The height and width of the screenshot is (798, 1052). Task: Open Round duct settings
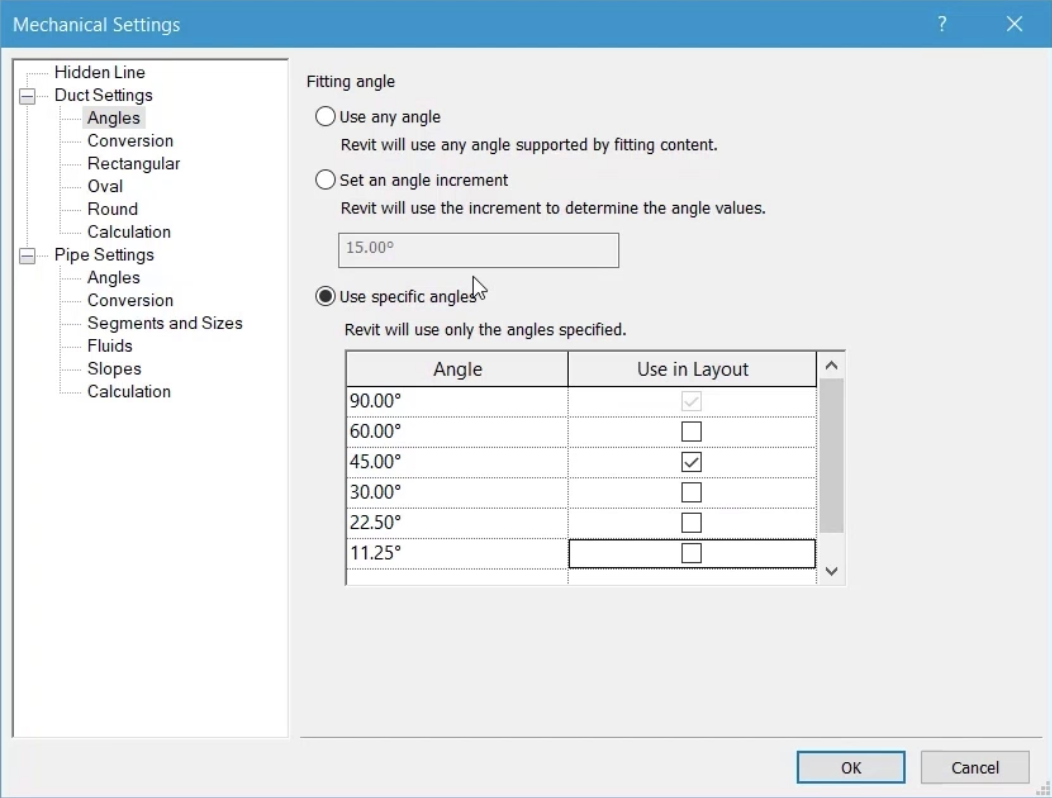pos(112,209)
